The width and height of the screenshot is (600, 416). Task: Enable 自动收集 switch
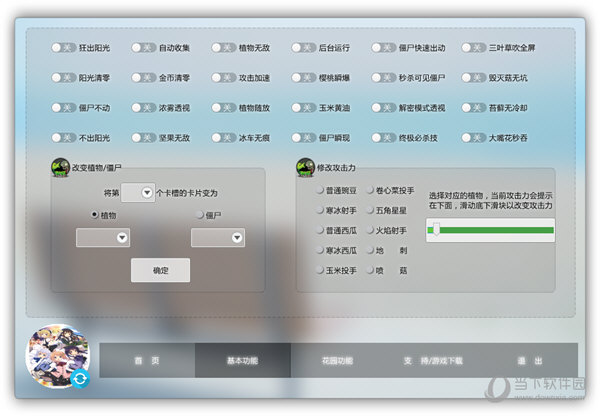click(144, 47)
